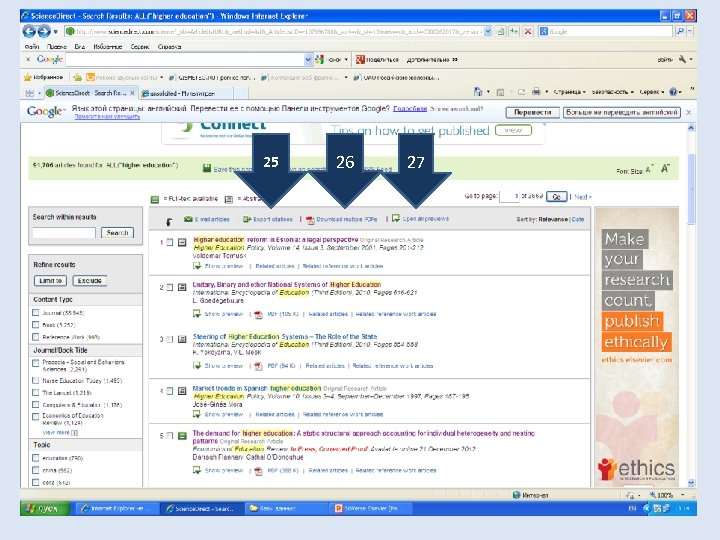Click the Google Toolbar wrench settings icon
This screenshot has height=540, width=720.
(x=682, y=59)
